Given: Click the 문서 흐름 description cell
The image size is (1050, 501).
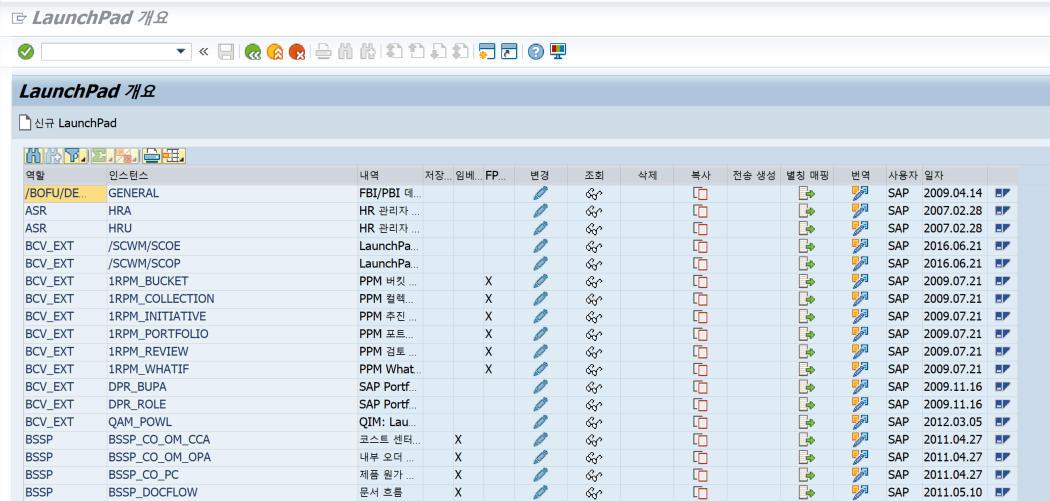Looking at the screenshot, I should (390, 492).
